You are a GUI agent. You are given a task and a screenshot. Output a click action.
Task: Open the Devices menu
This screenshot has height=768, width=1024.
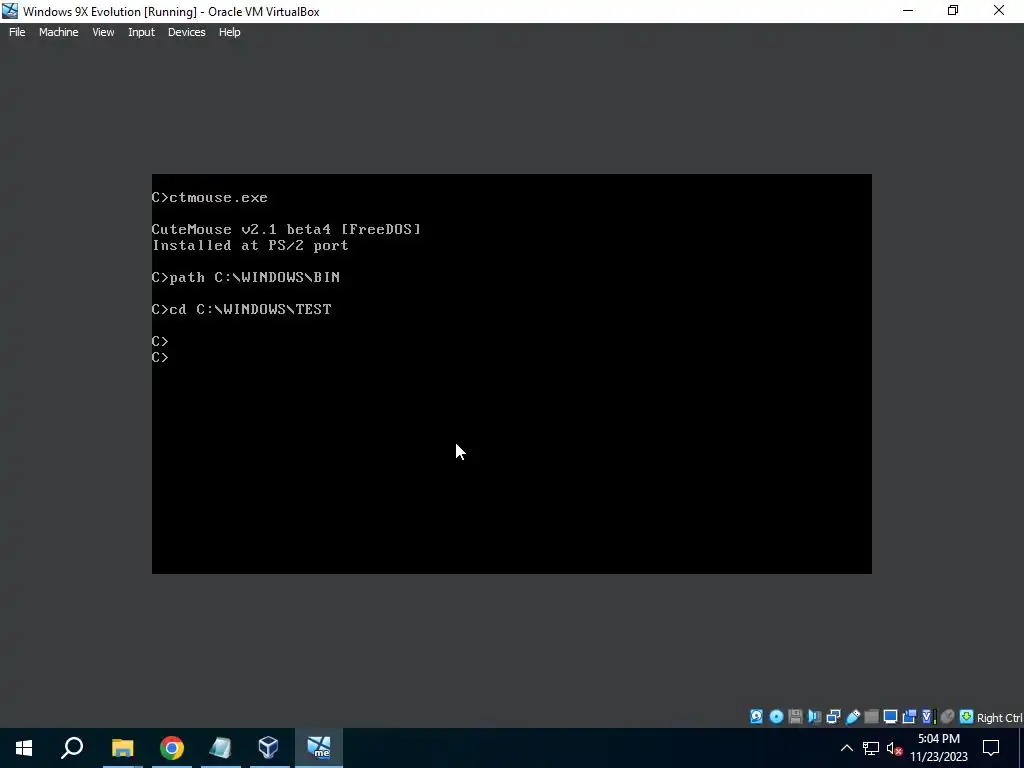(x=186, y=32)
